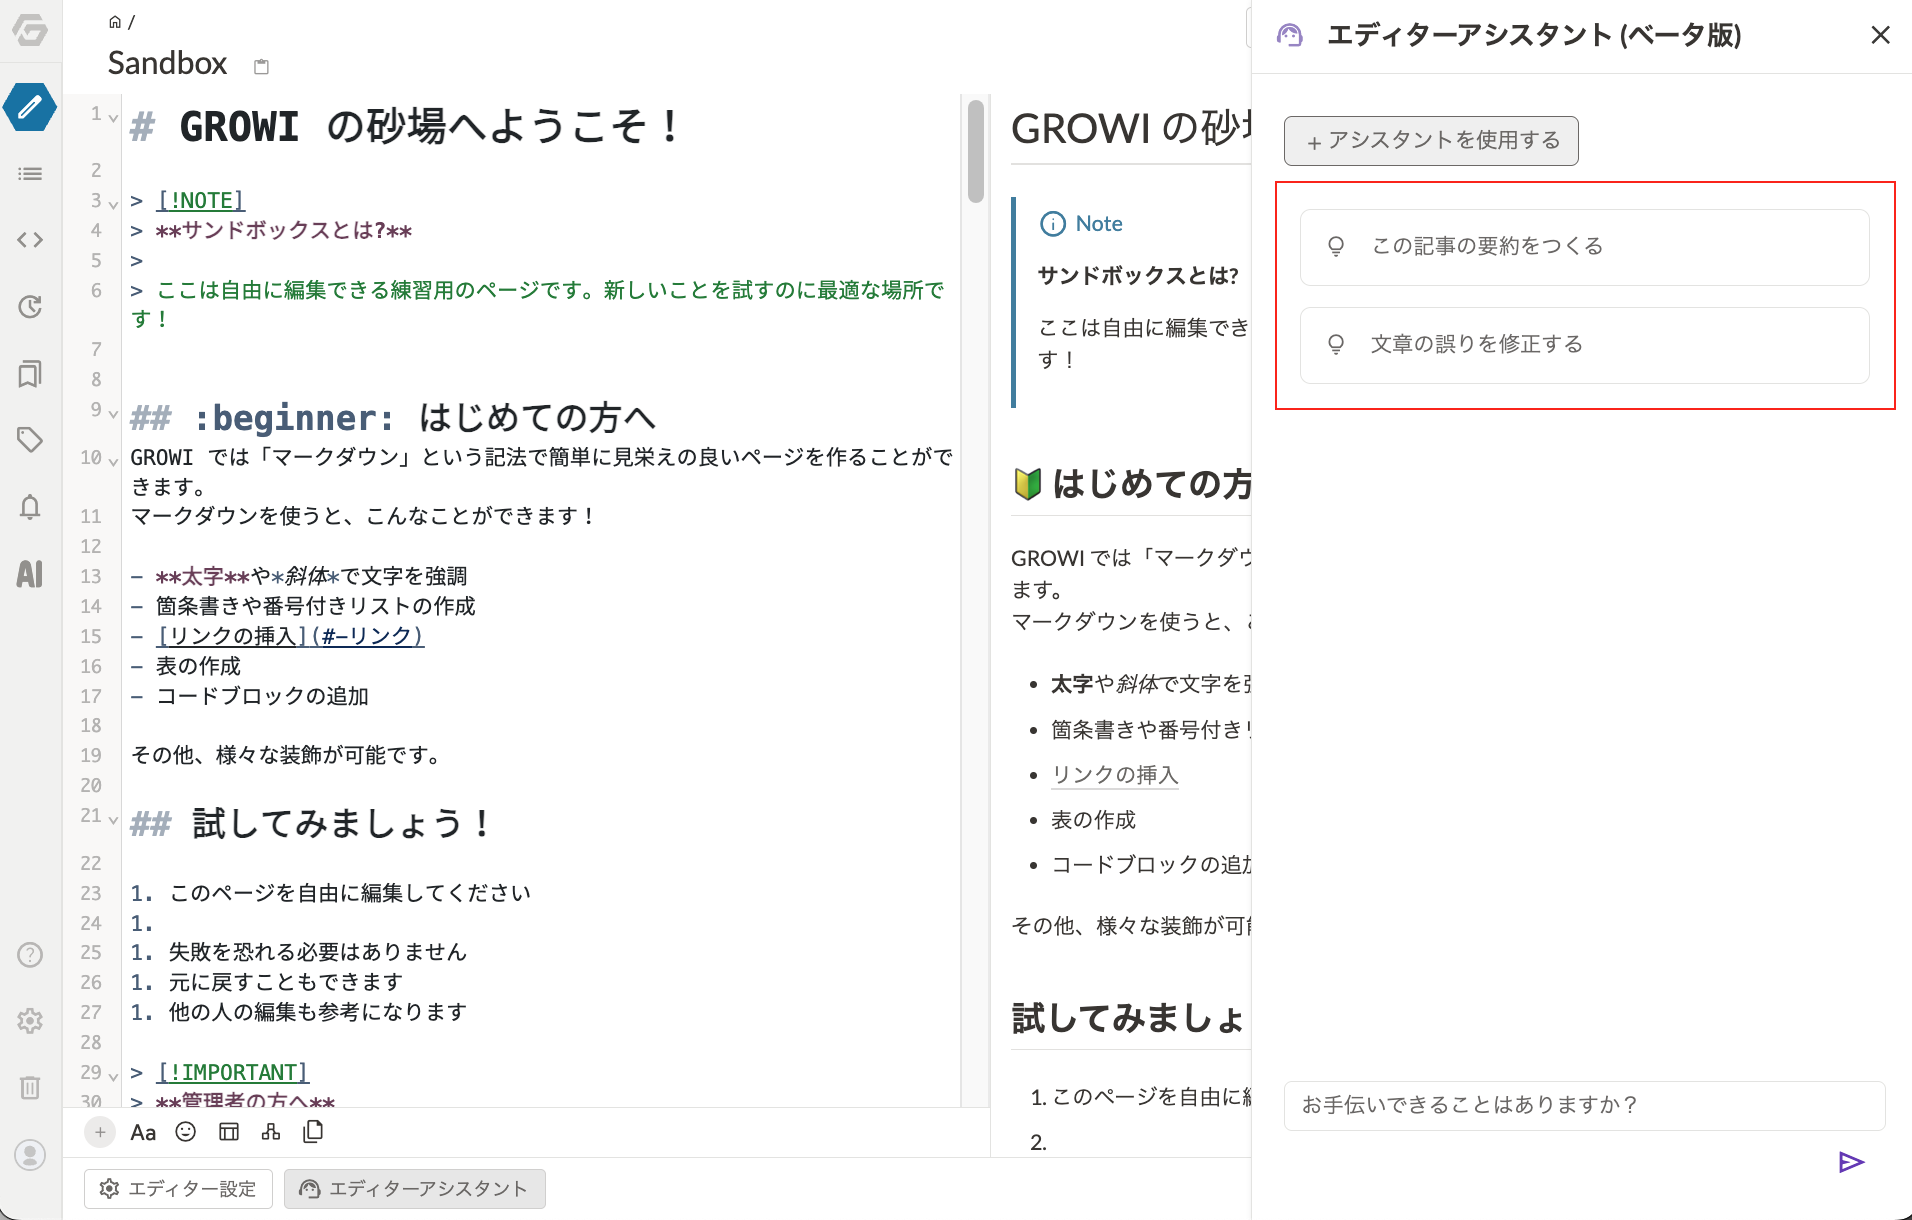Fold the section at line 21
The image size is (1912, 1220).
click(114, 819)
